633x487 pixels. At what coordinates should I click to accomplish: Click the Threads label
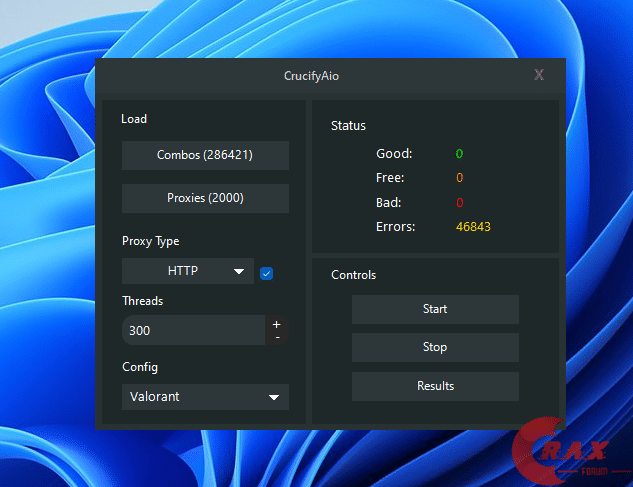point(143,301)
